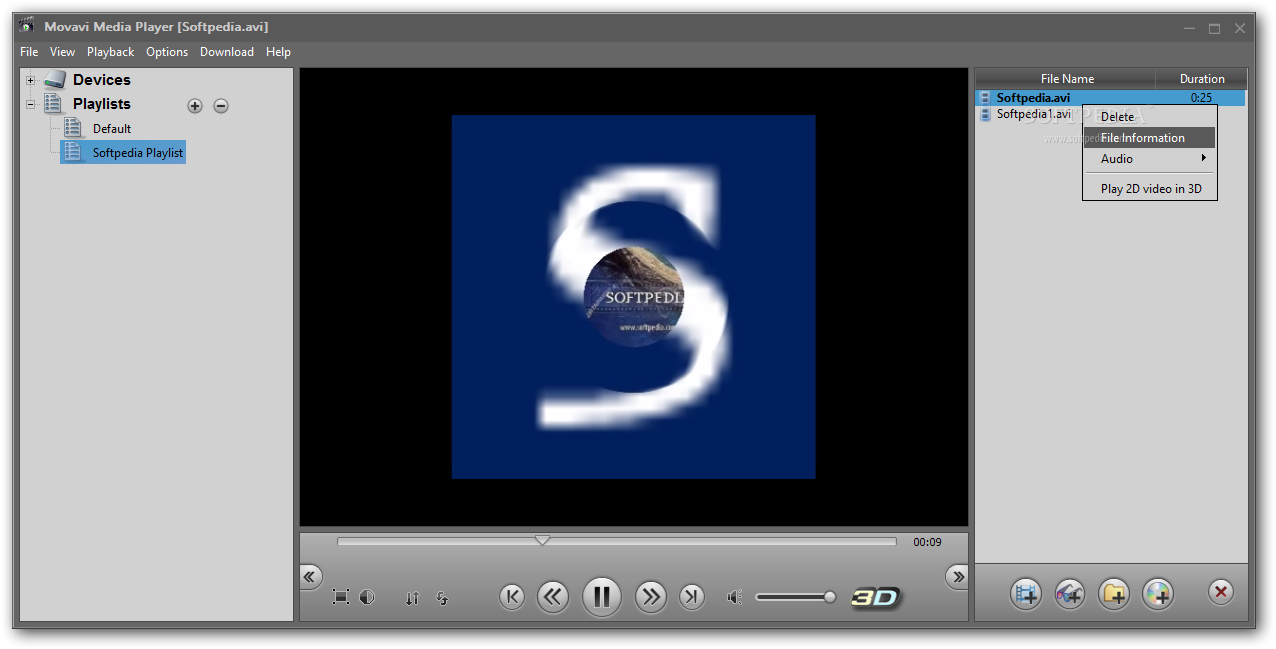Select Softpedia Playlist in tree
1276x649 pixels.
123,152
